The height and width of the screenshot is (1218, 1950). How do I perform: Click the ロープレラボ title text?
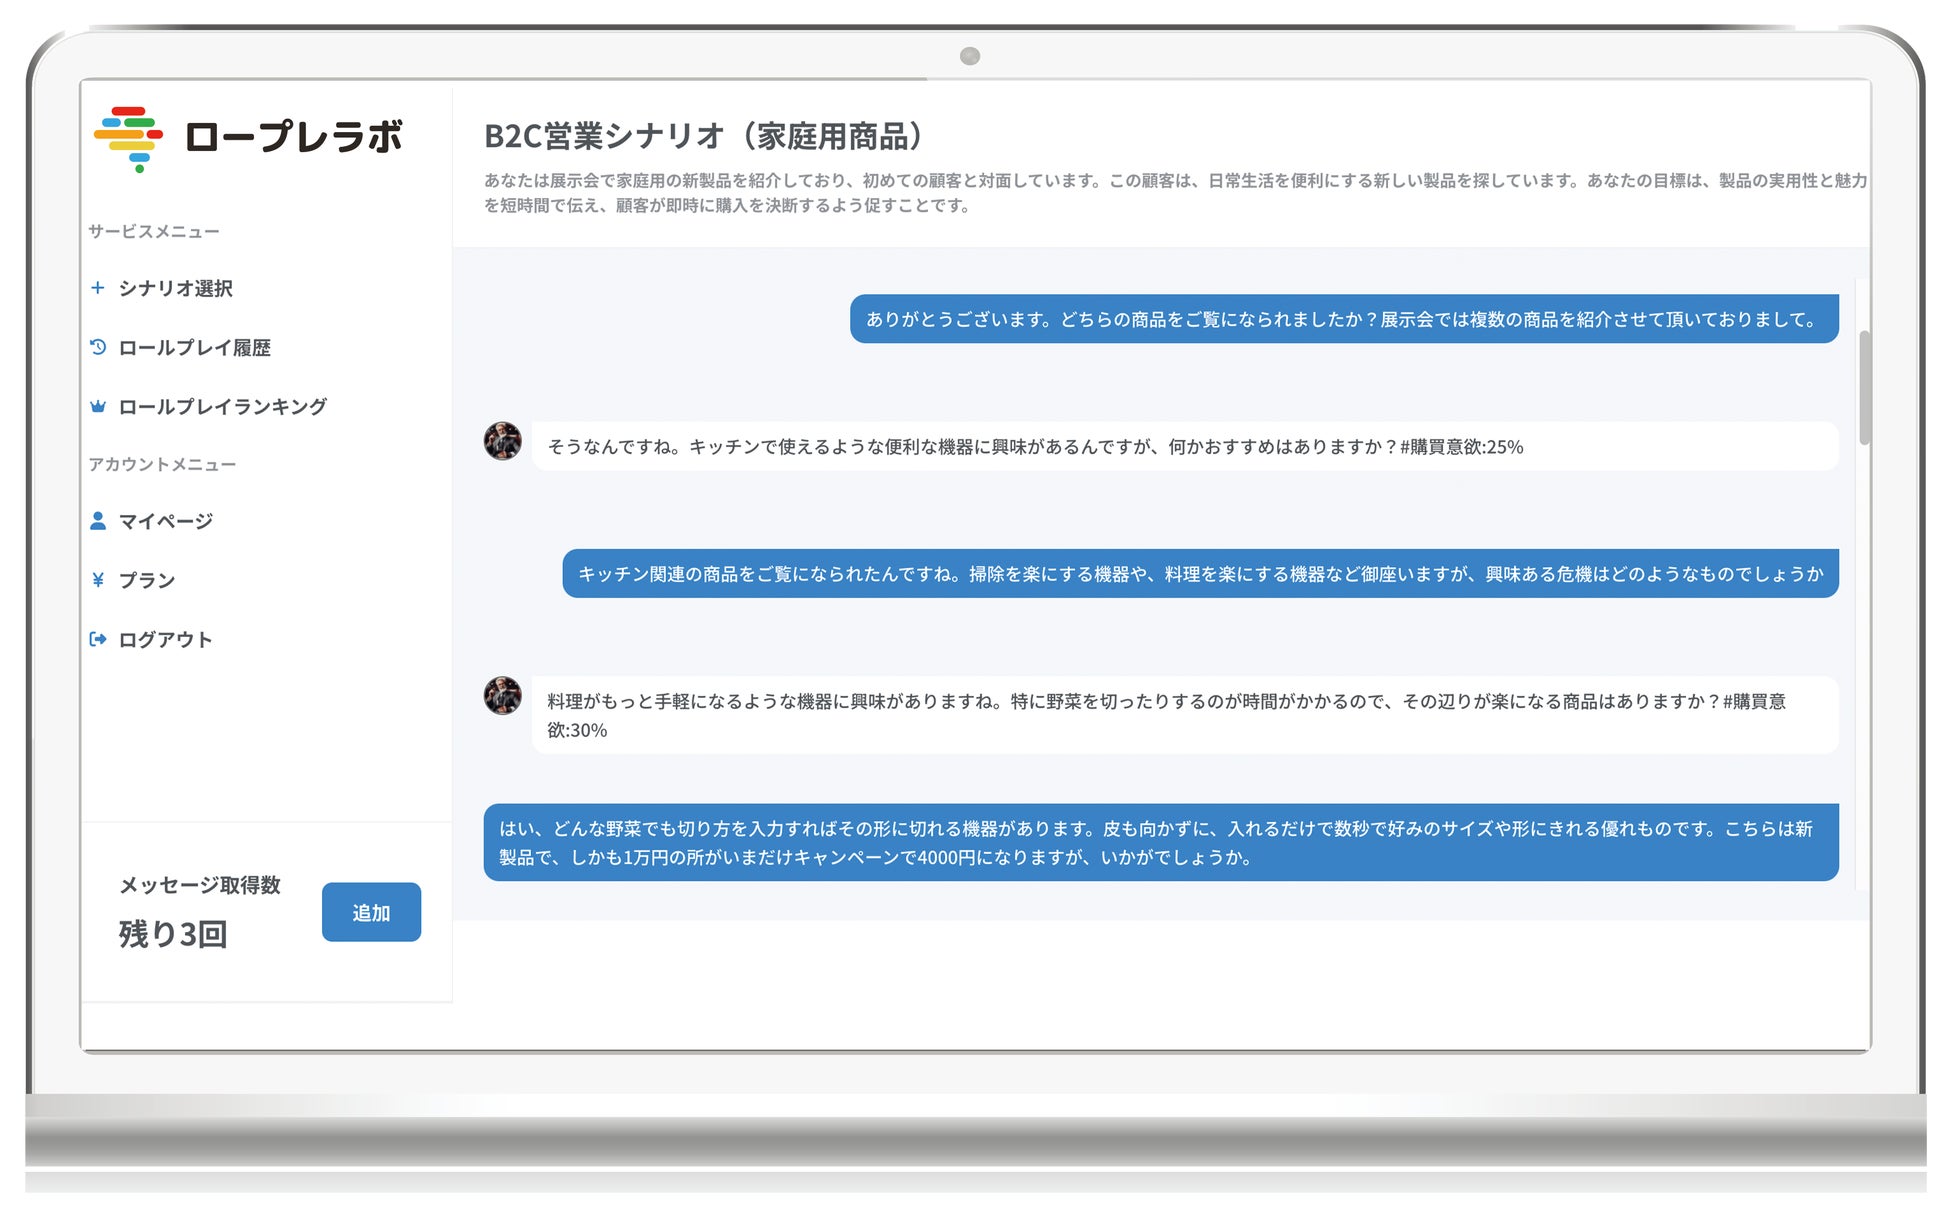pos(293,137)
